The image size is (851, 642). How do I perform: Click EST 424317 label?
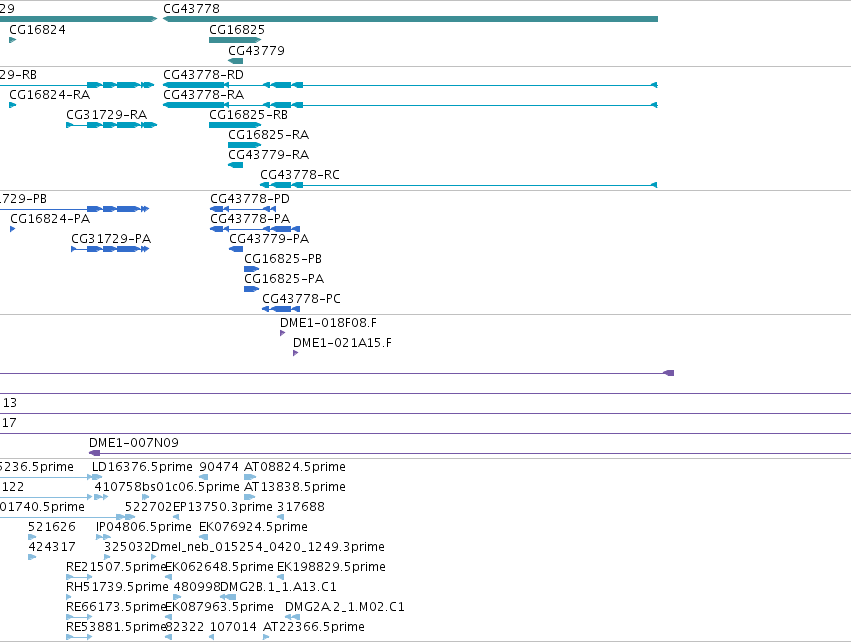pos(52,547)
